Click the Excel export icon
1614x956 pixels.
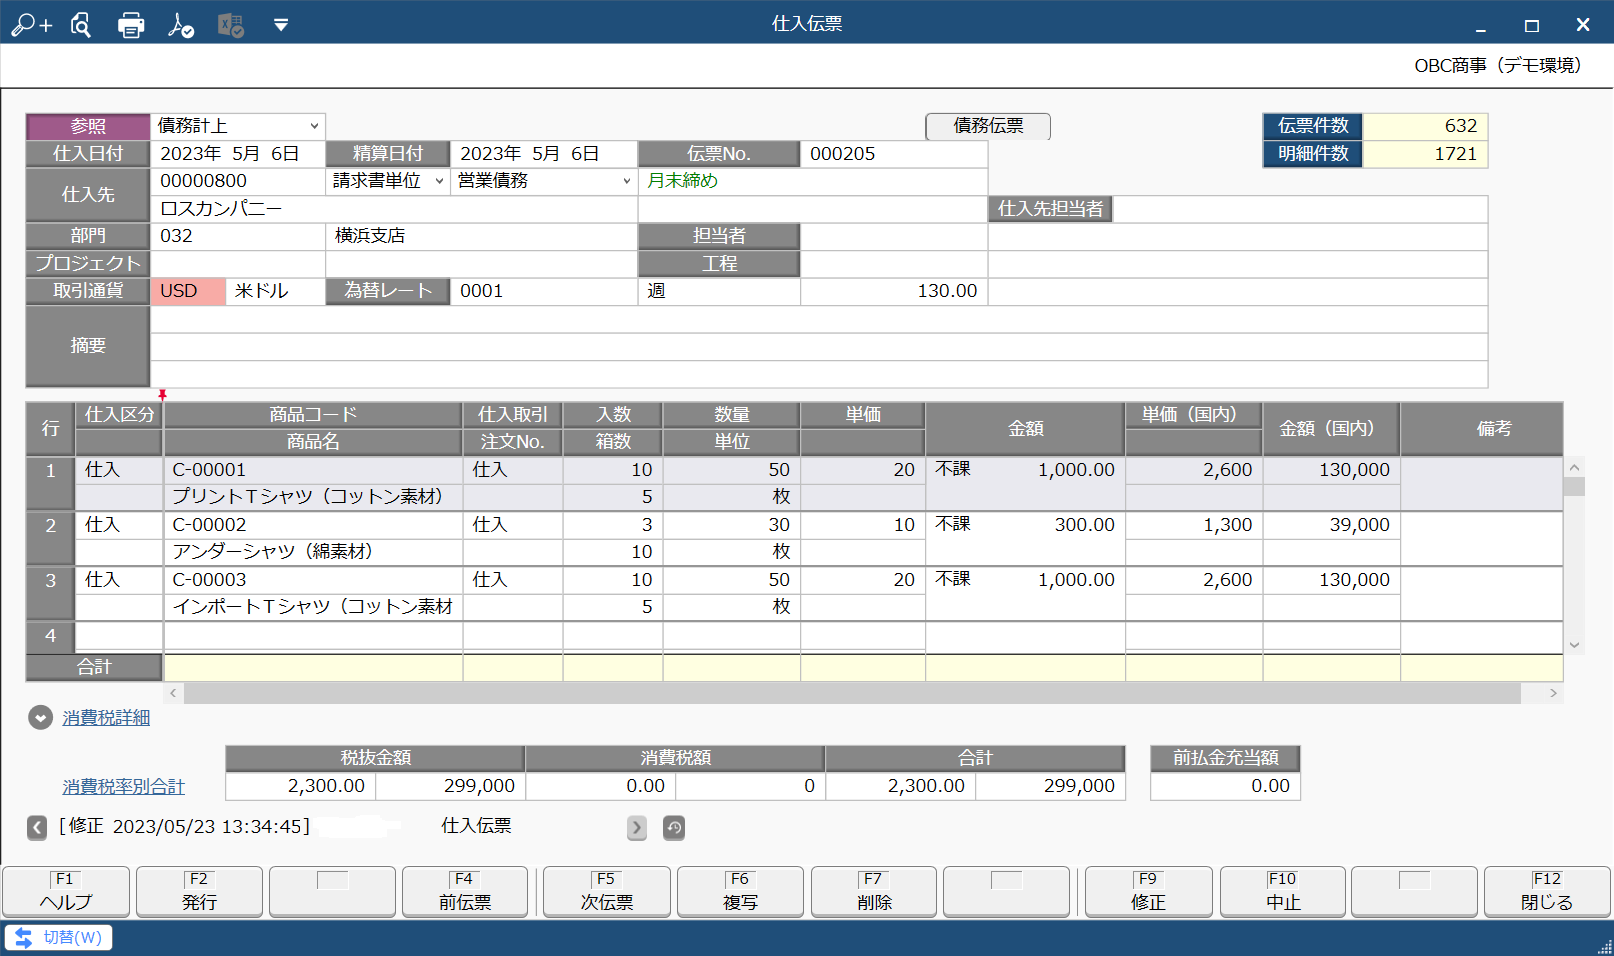tap(231, 25)
